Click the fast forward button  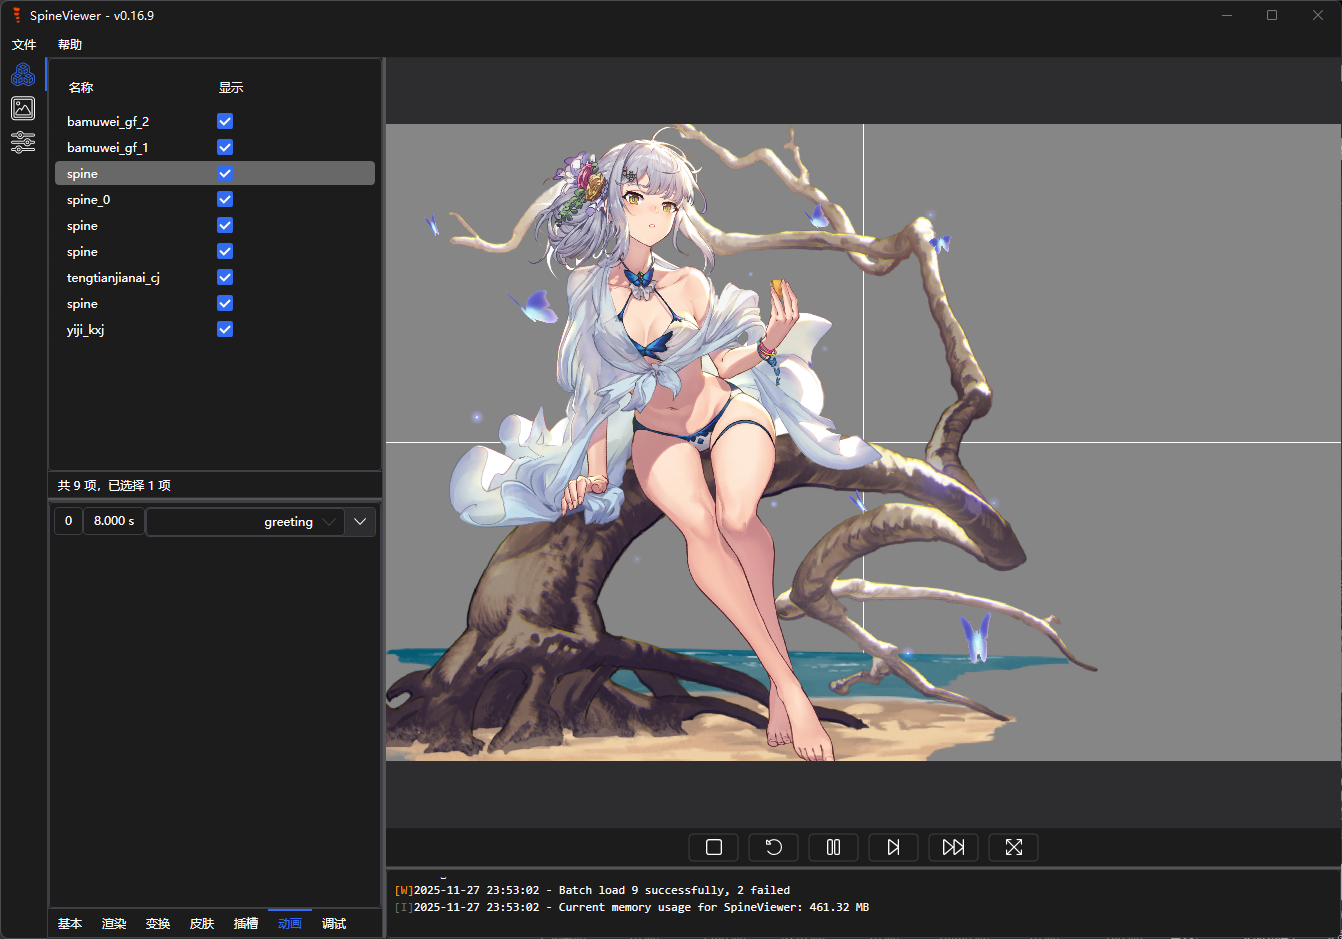point(954,847)
